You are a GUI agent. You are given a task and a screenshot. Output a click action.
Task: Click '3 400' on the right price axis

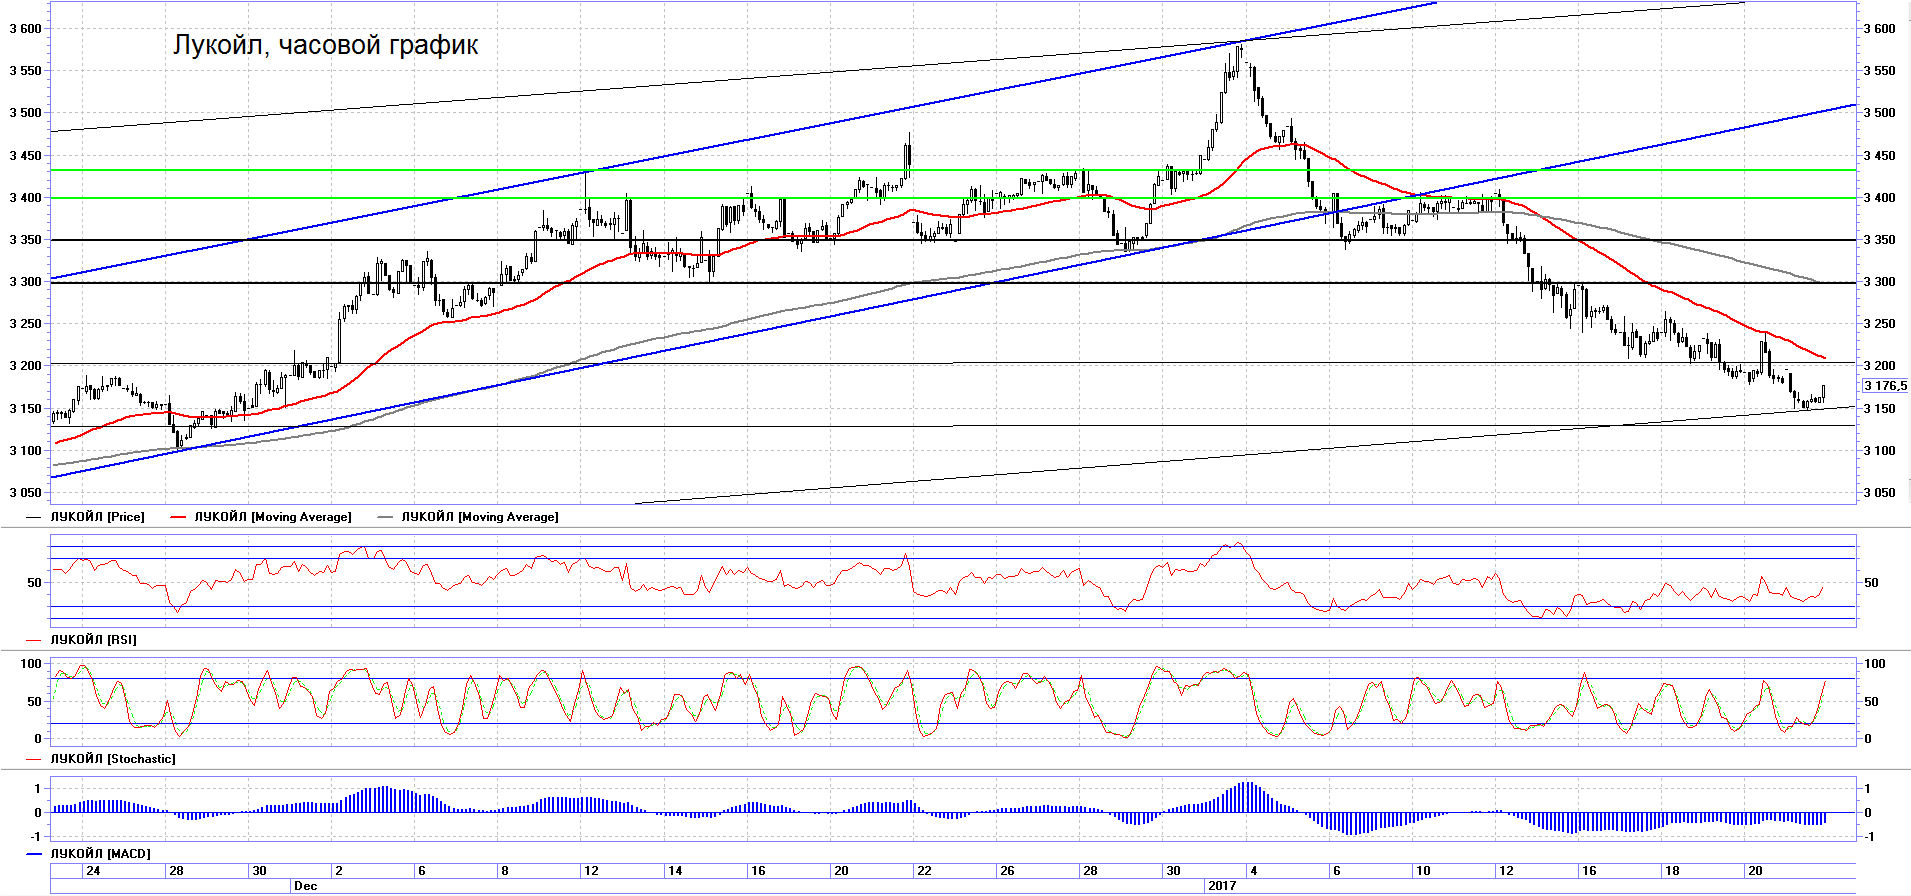click(1878, 198)
